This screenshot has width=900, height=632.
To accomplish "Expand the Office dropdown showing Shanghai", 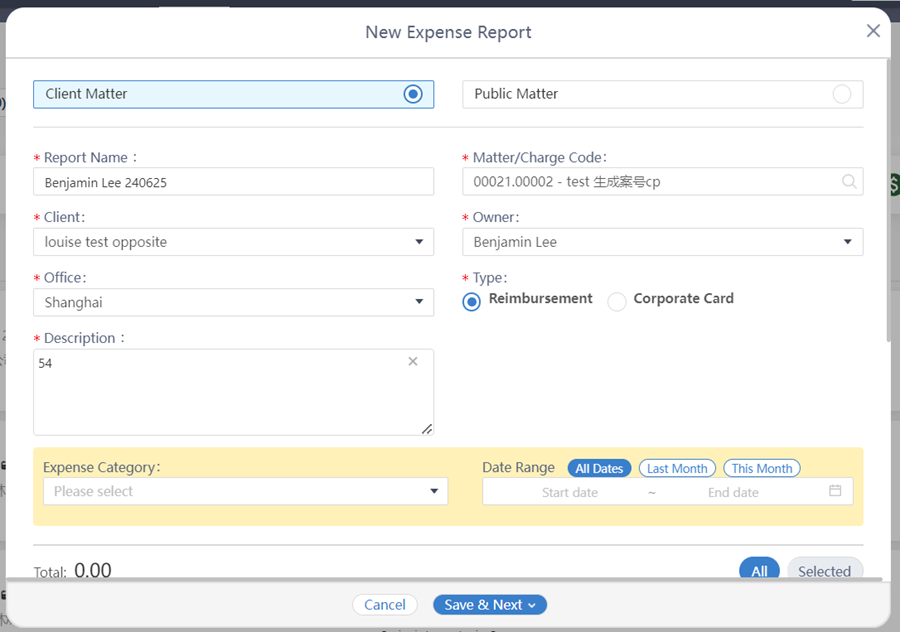I will click(418, 302).
